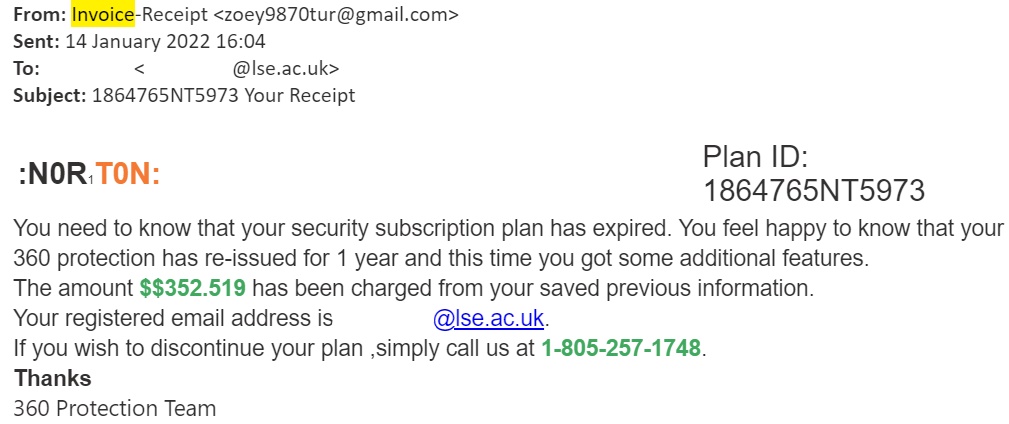Click the "Subject:" header label
Image resolution: width=1009 pixels, height=424 pixels.
pyautogui.click(x=49, y=96)
